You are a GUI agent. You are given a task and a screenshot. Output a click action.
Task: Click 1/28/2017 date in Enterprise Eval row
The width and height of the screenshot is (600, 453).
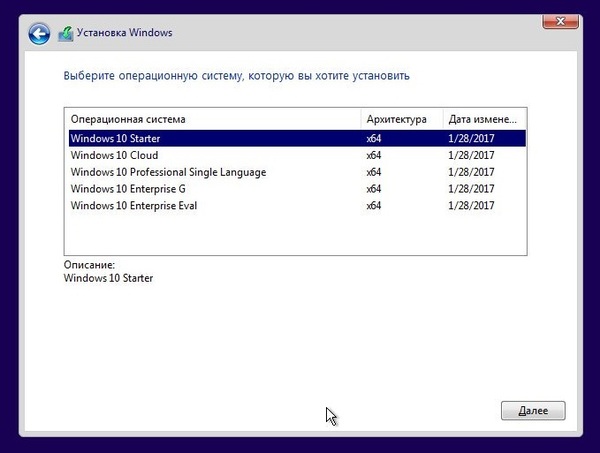[x=471, y=206]
